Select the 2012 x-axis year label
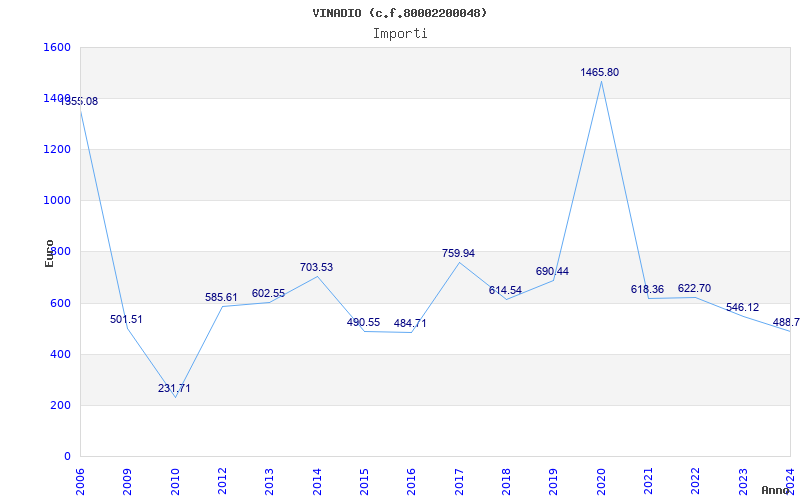The height and width of the screenshot is (500, 800). 222,481
